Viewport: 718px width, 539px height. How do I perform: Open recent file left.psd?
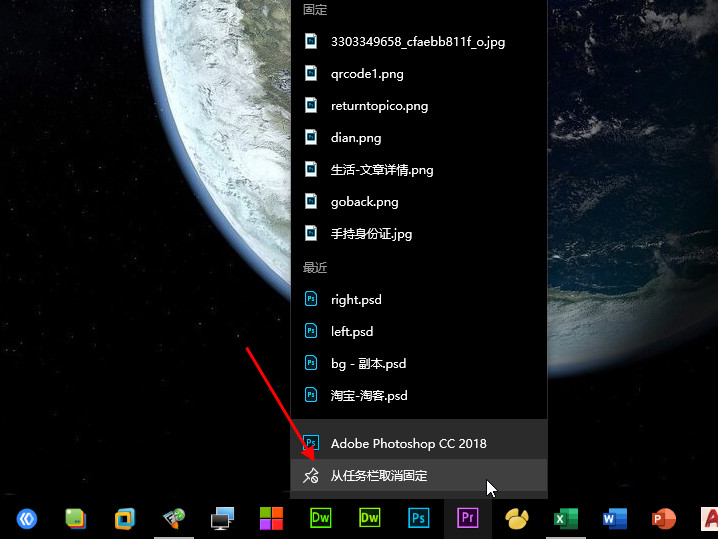click(352, 331)
